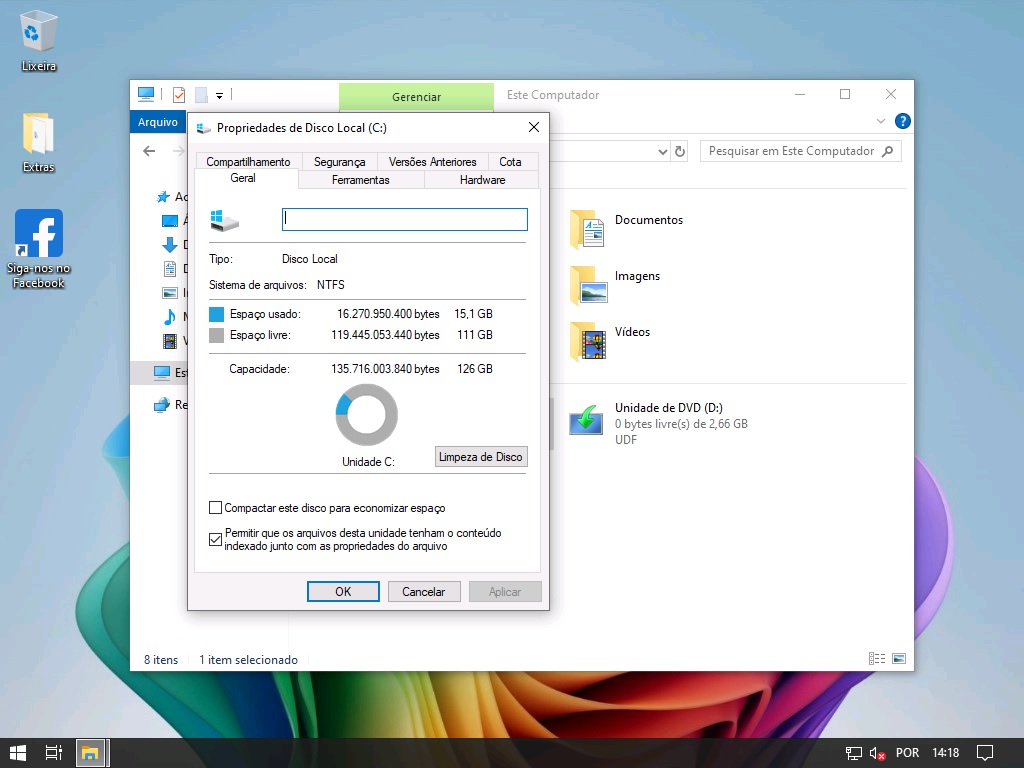Select the Downloads arrow in navigation pane
Image resolution: width=1024 pixels, height=768 pixels.
(169, 245)
